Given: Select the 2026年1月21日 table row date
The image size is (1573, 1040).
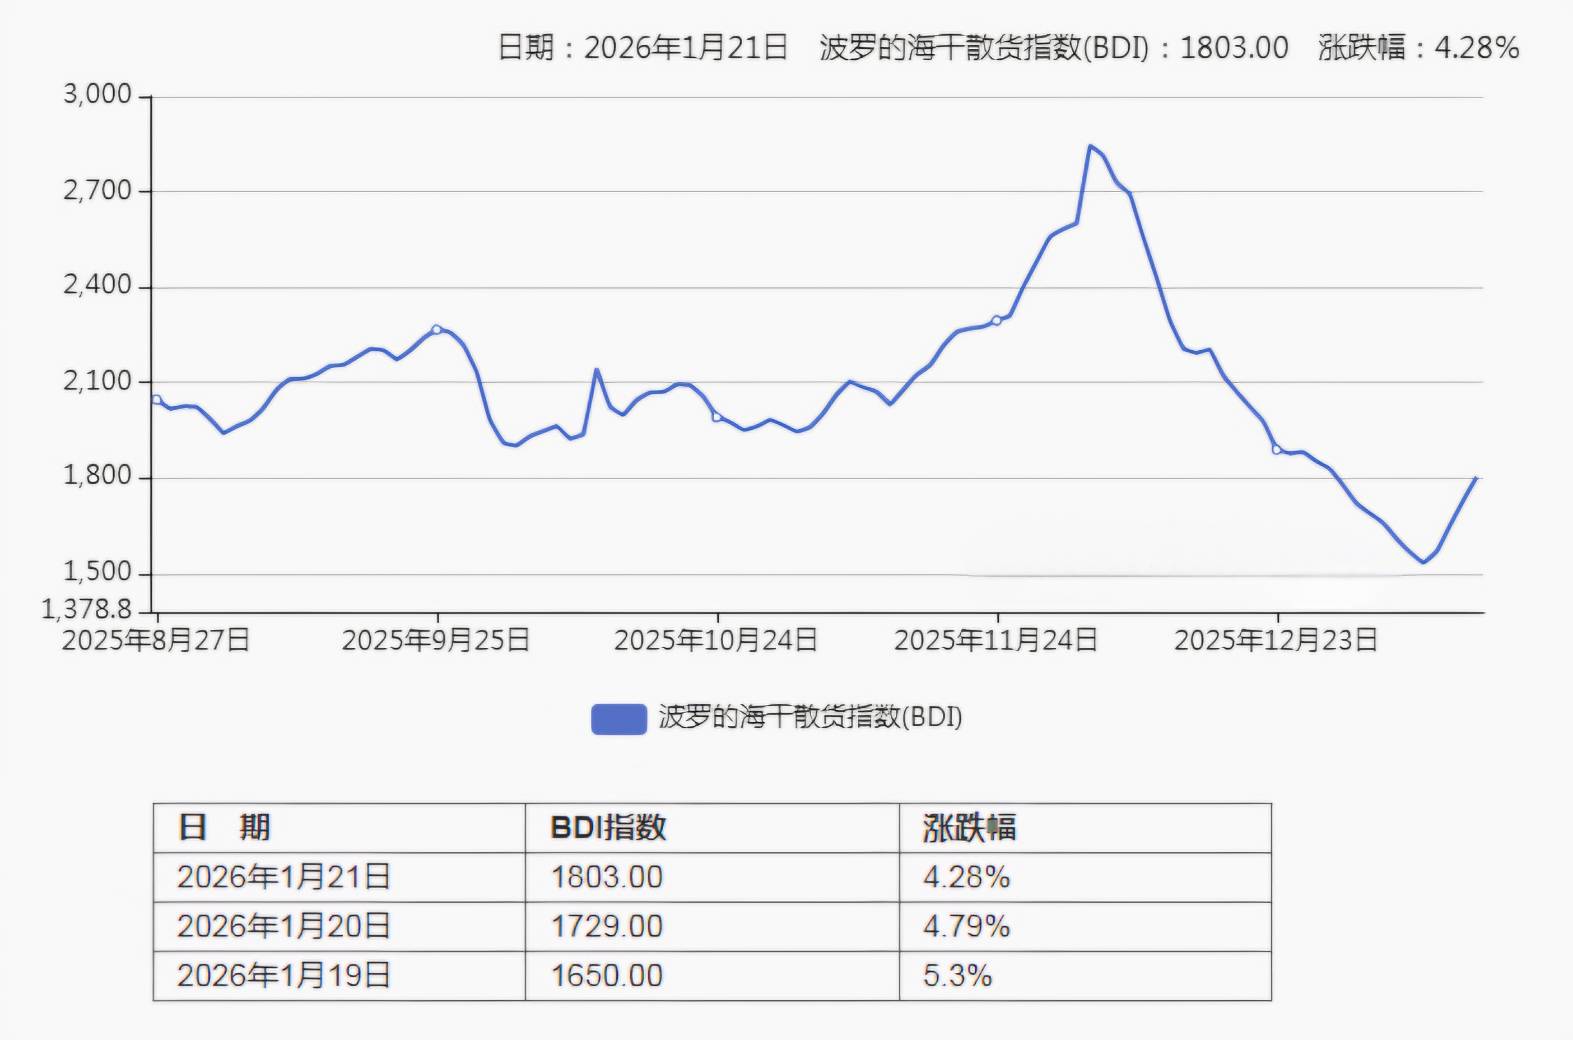Looking at the screenshot, I should (x=283, y=877).
